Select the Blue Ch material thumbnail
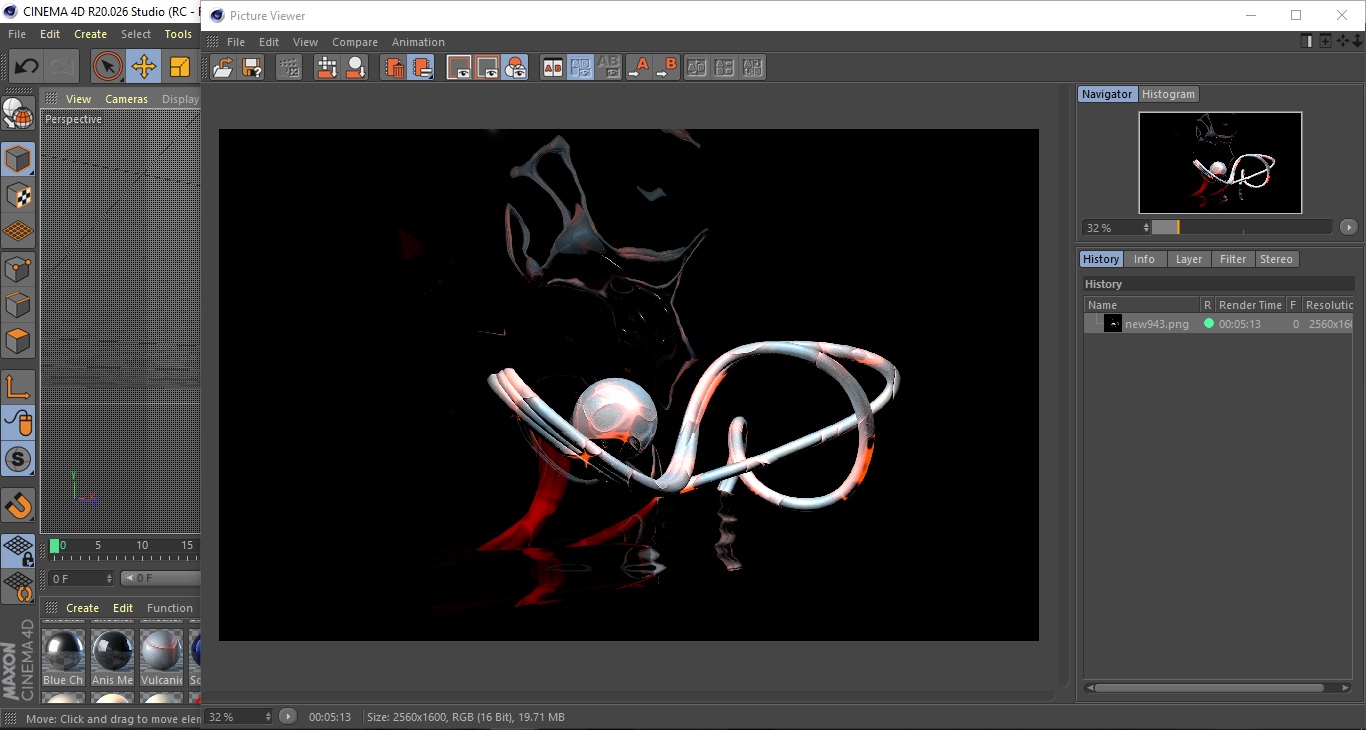This screenshot has height=730, width=1371. click(x=63, y=655)
